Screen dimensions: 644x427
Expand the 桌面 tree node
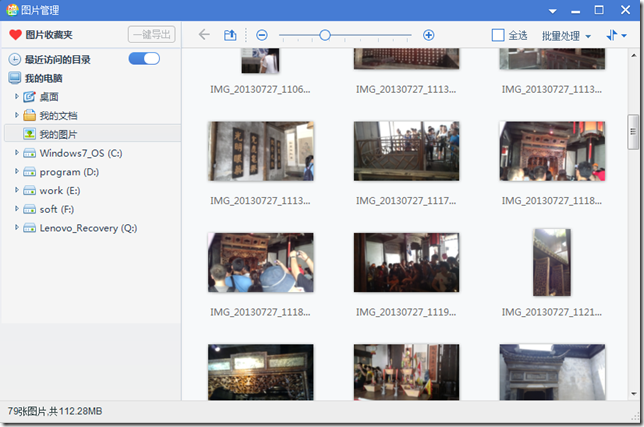coord(17,97)
